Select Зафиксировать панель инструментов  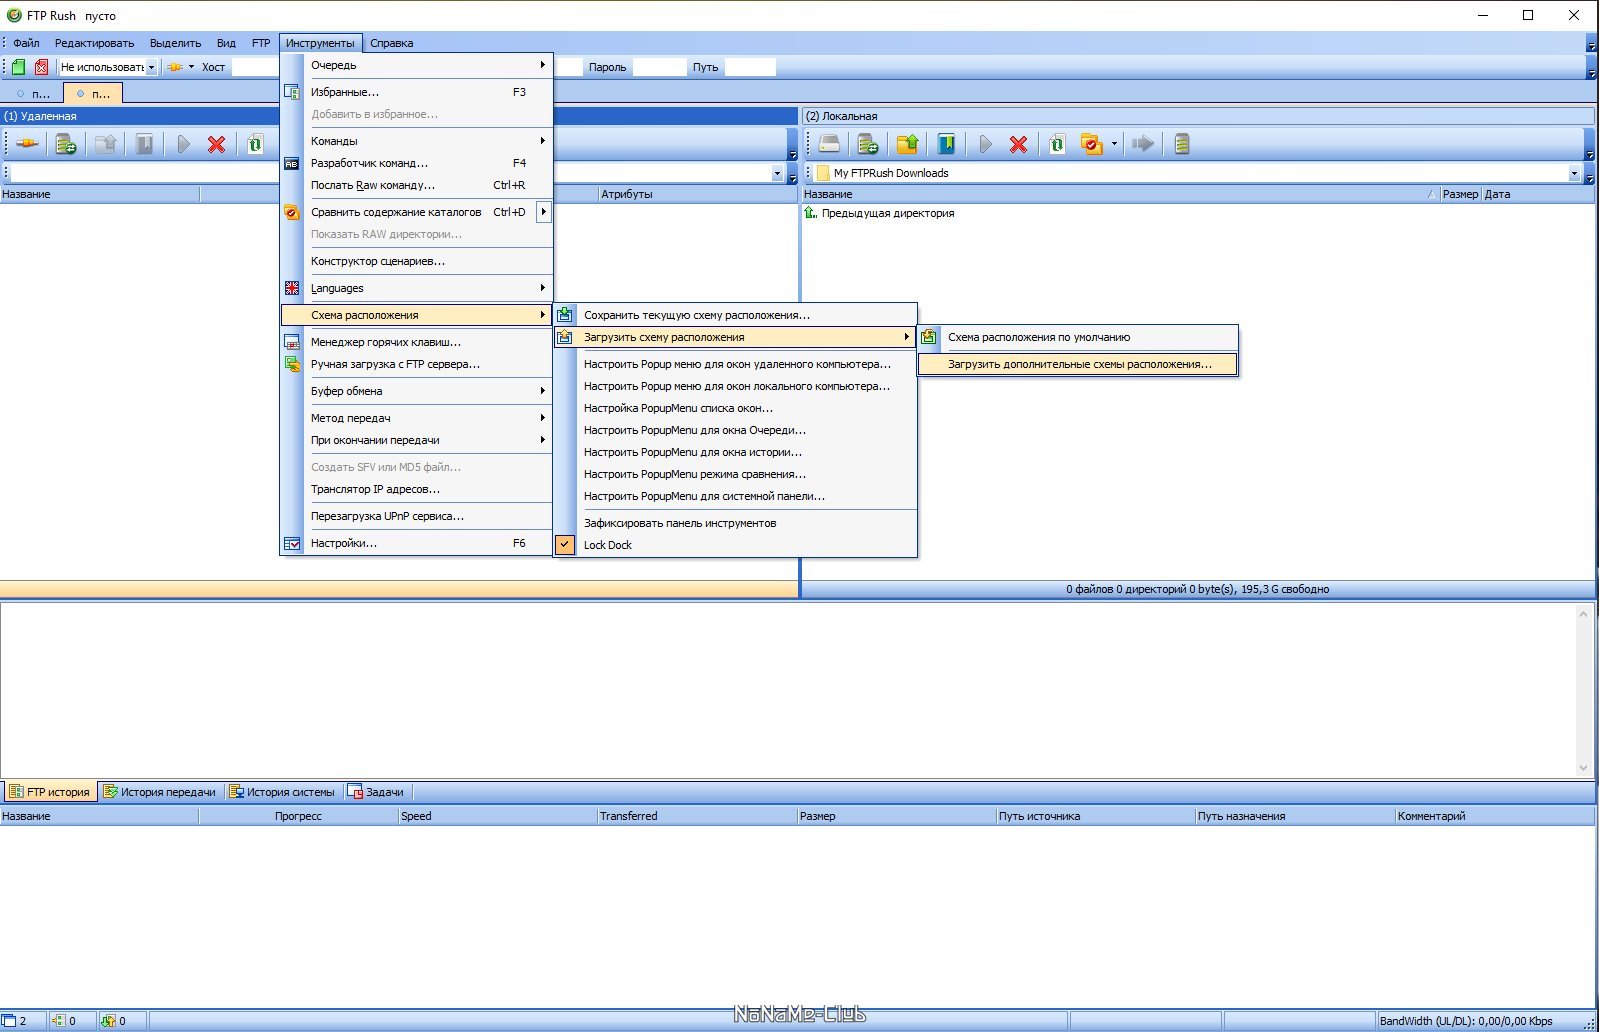pyautogui.click(x=735, y=523)
